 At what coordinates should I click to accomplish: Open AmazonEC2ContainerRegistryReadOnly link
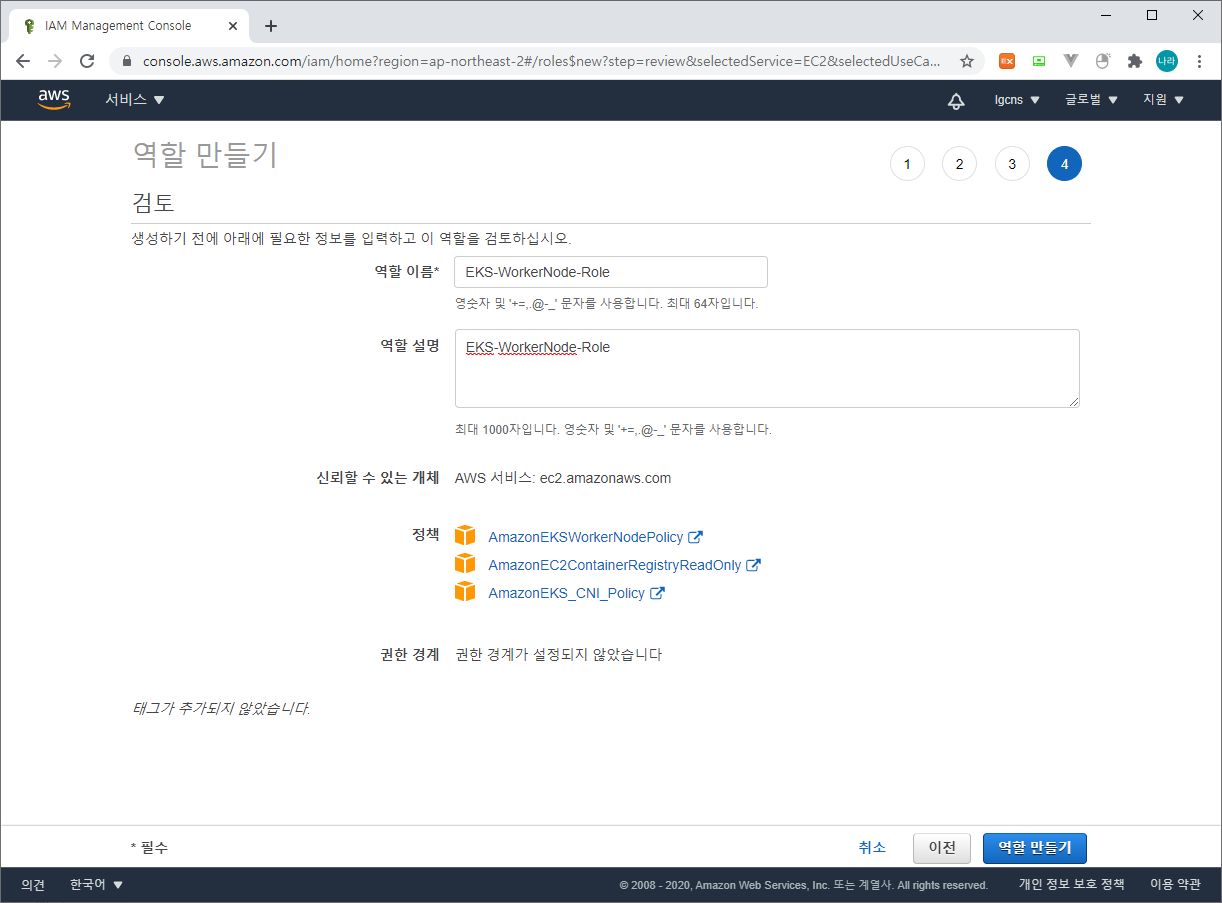point(614,565)
